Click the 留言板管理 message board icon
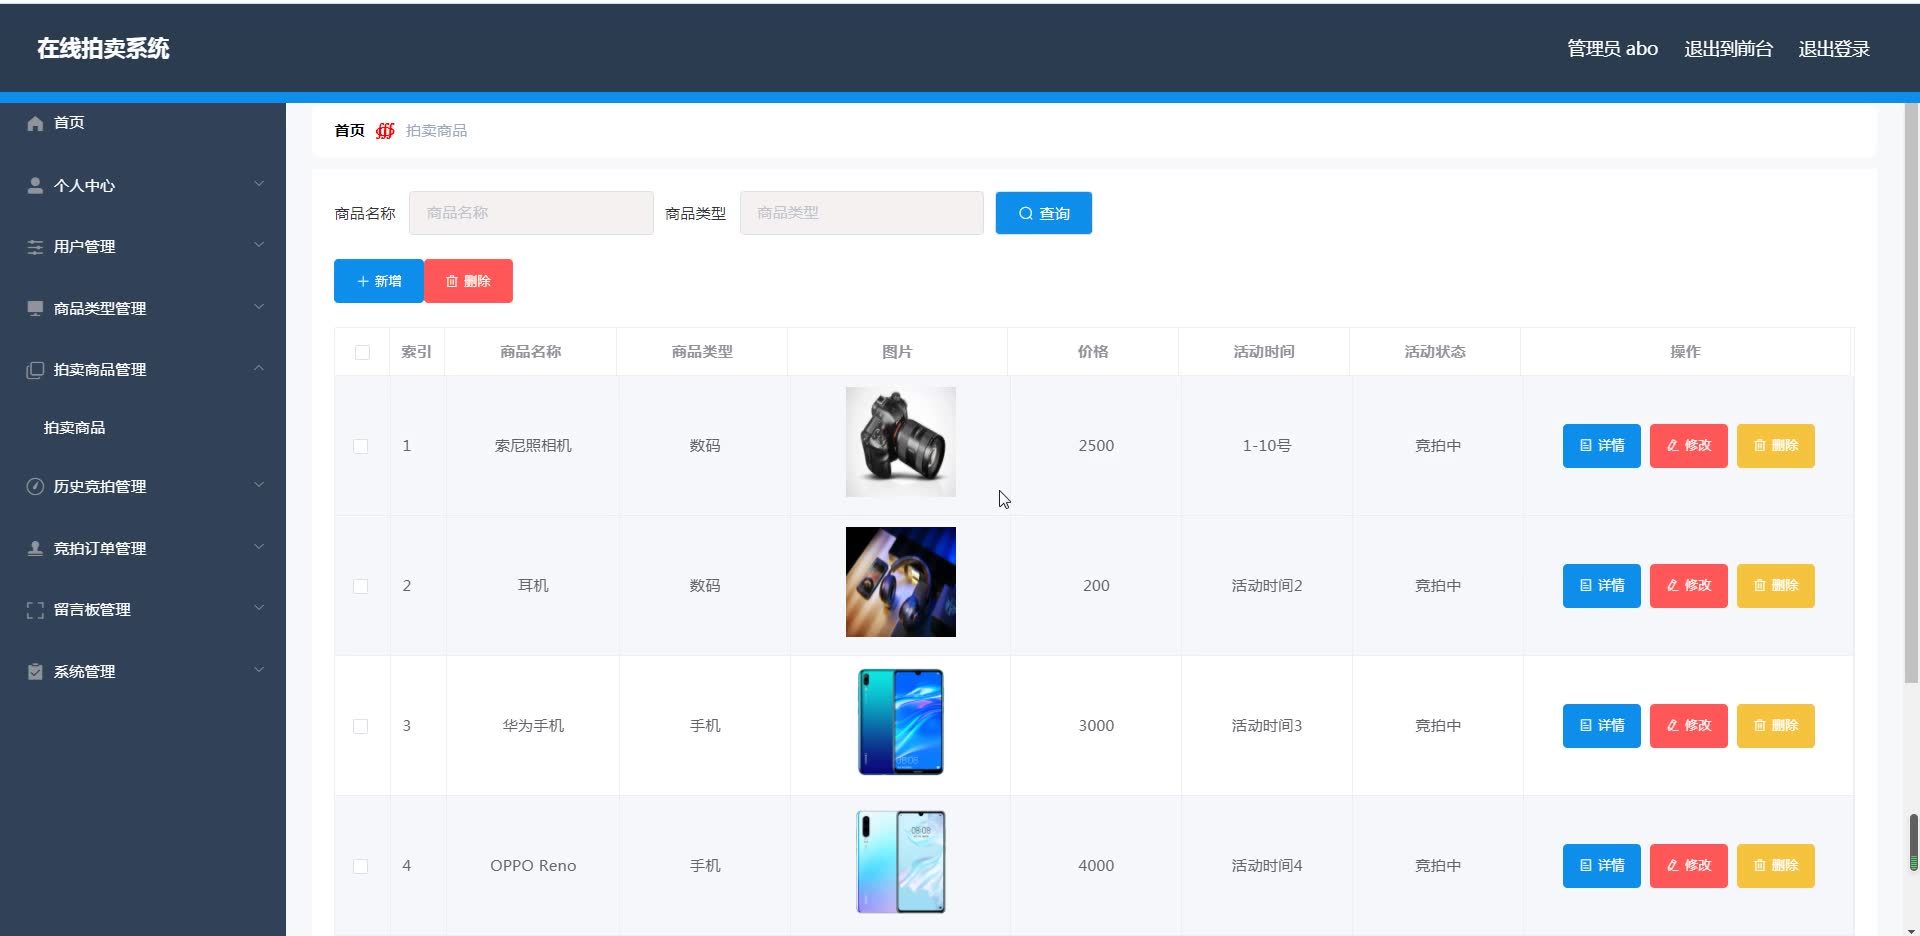This screenshot has width=1920, height=936. (x=35, y=609)
